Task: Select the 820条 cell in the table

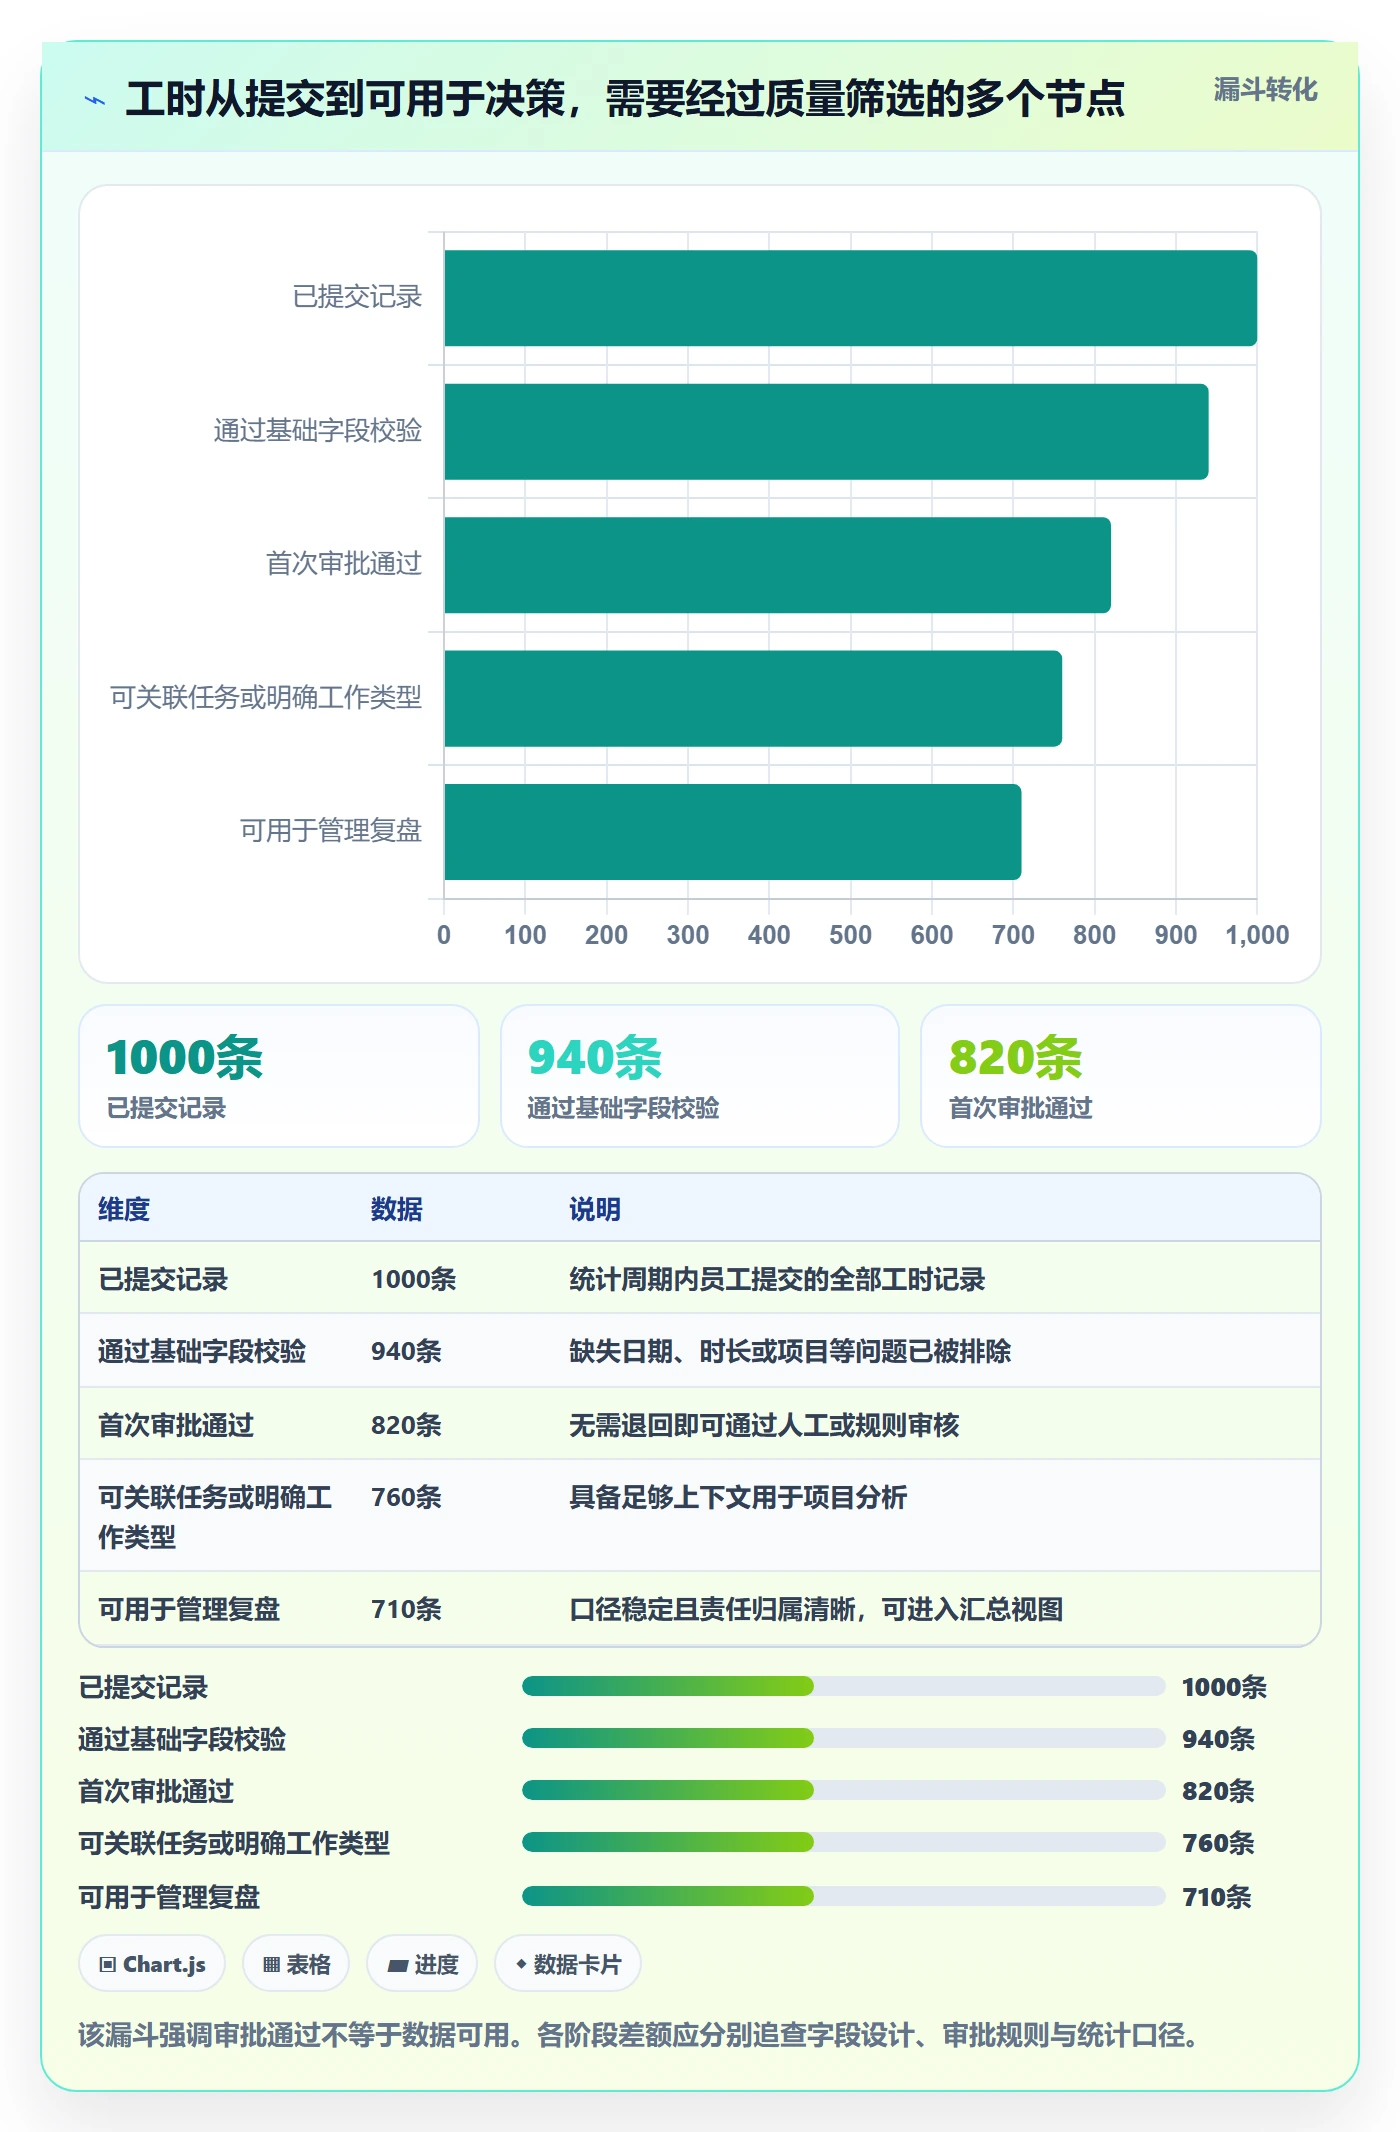Action: click(x=406, y=1425)
